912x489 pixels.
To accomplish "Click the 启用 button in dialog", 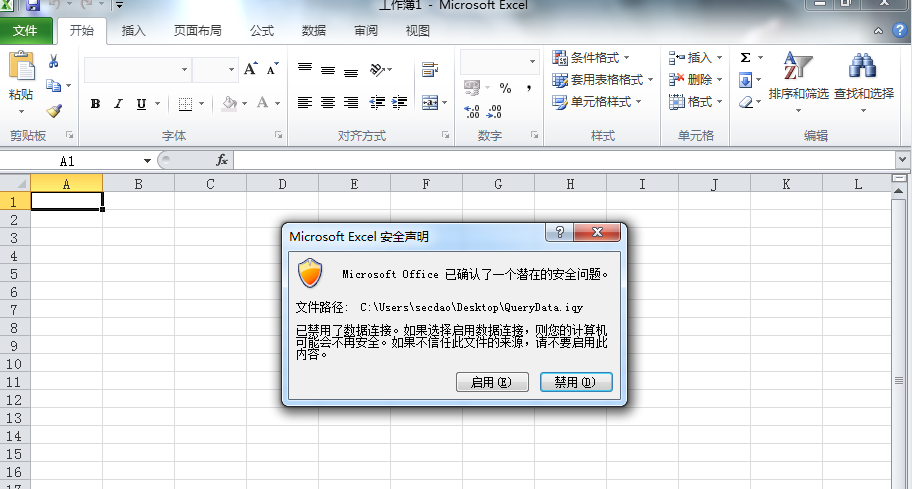I will click(x=492, y=382).
